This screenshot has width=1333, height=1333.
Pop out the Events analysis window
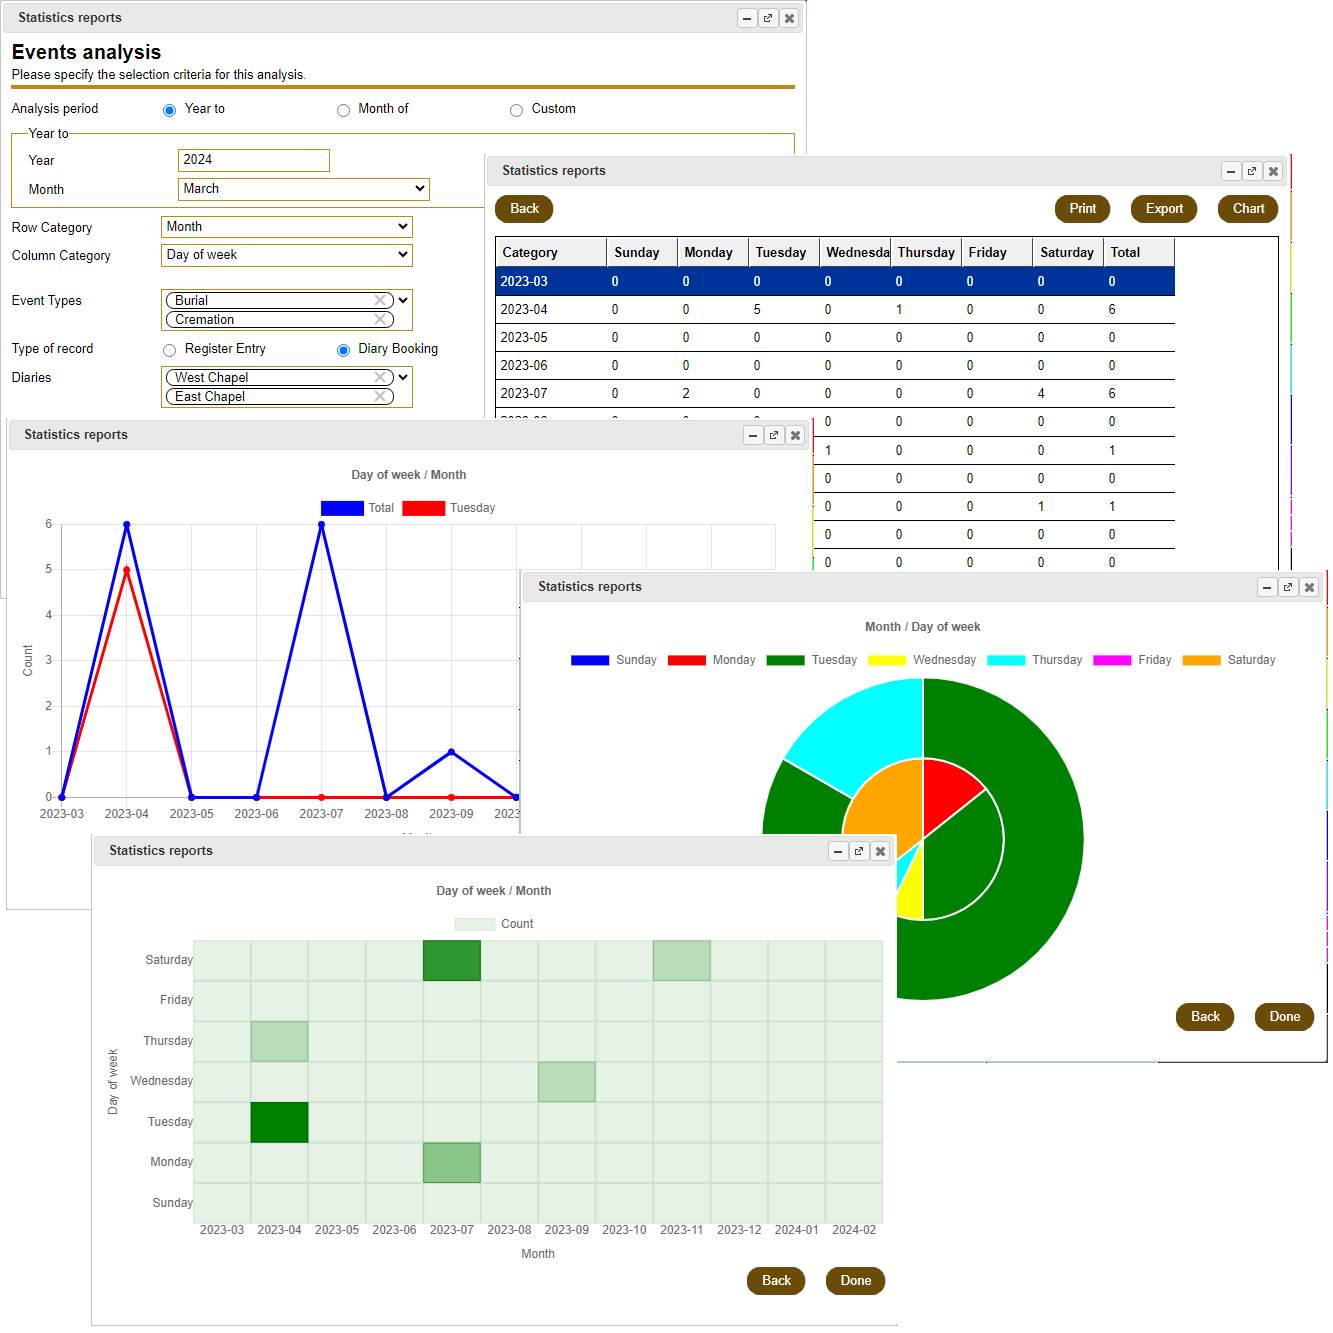(x=768, y=18)
